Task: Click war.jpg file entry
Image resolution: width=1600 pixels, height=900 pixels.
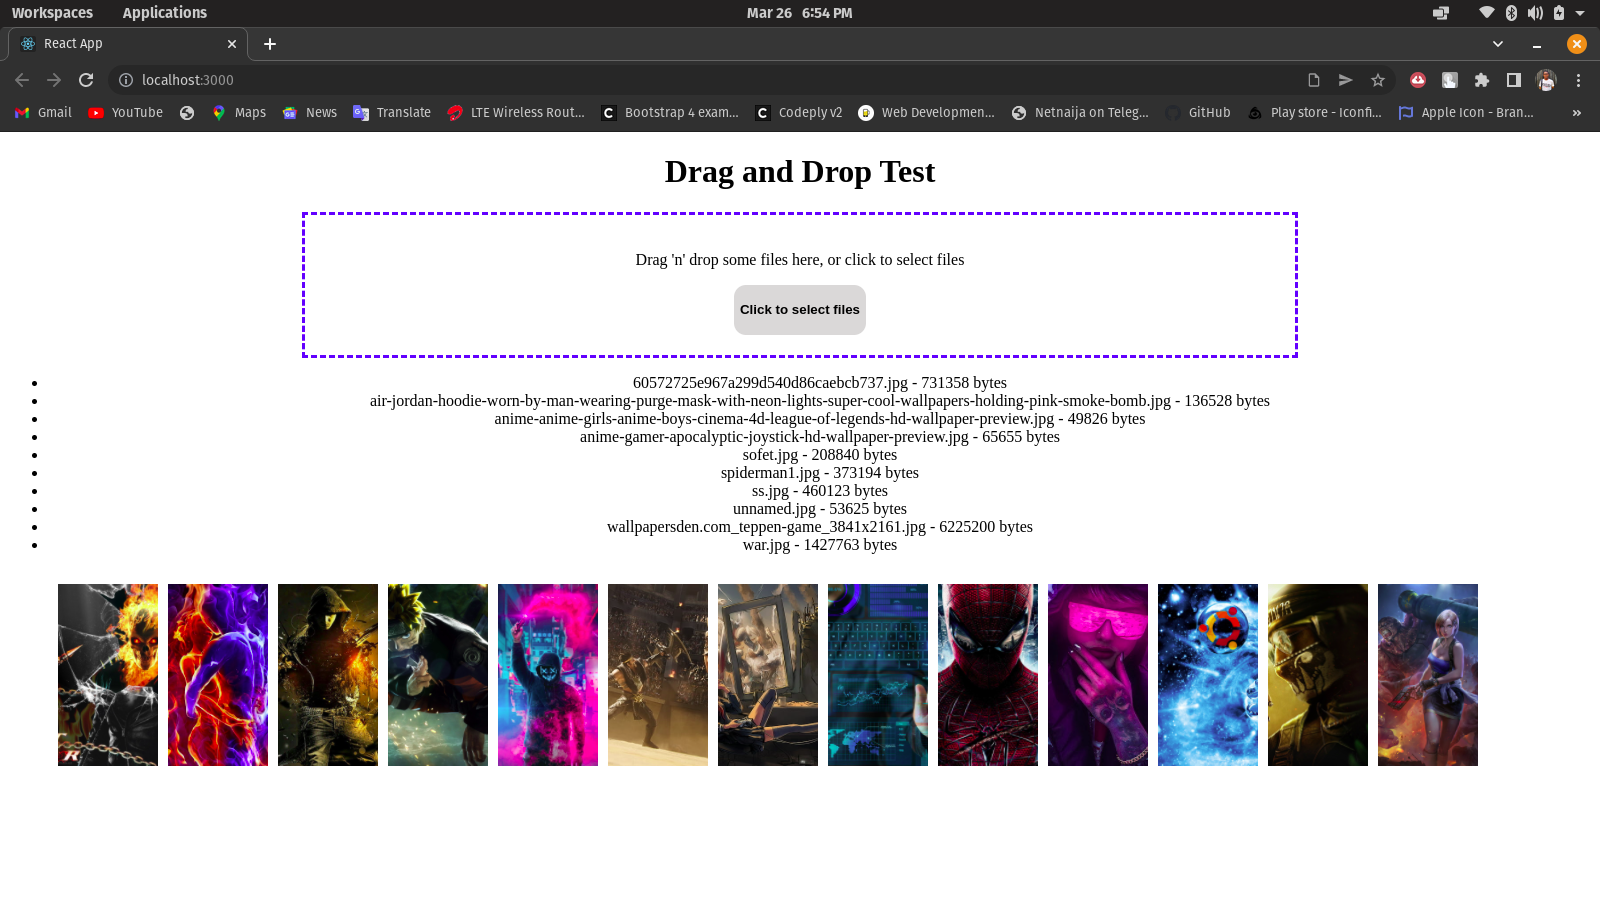Action: 820,545
